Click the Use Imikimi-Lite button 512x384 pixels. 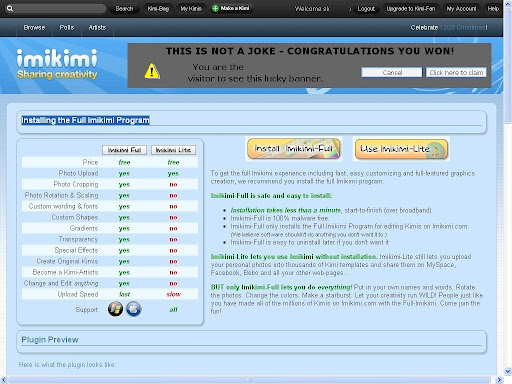[401, 149]
